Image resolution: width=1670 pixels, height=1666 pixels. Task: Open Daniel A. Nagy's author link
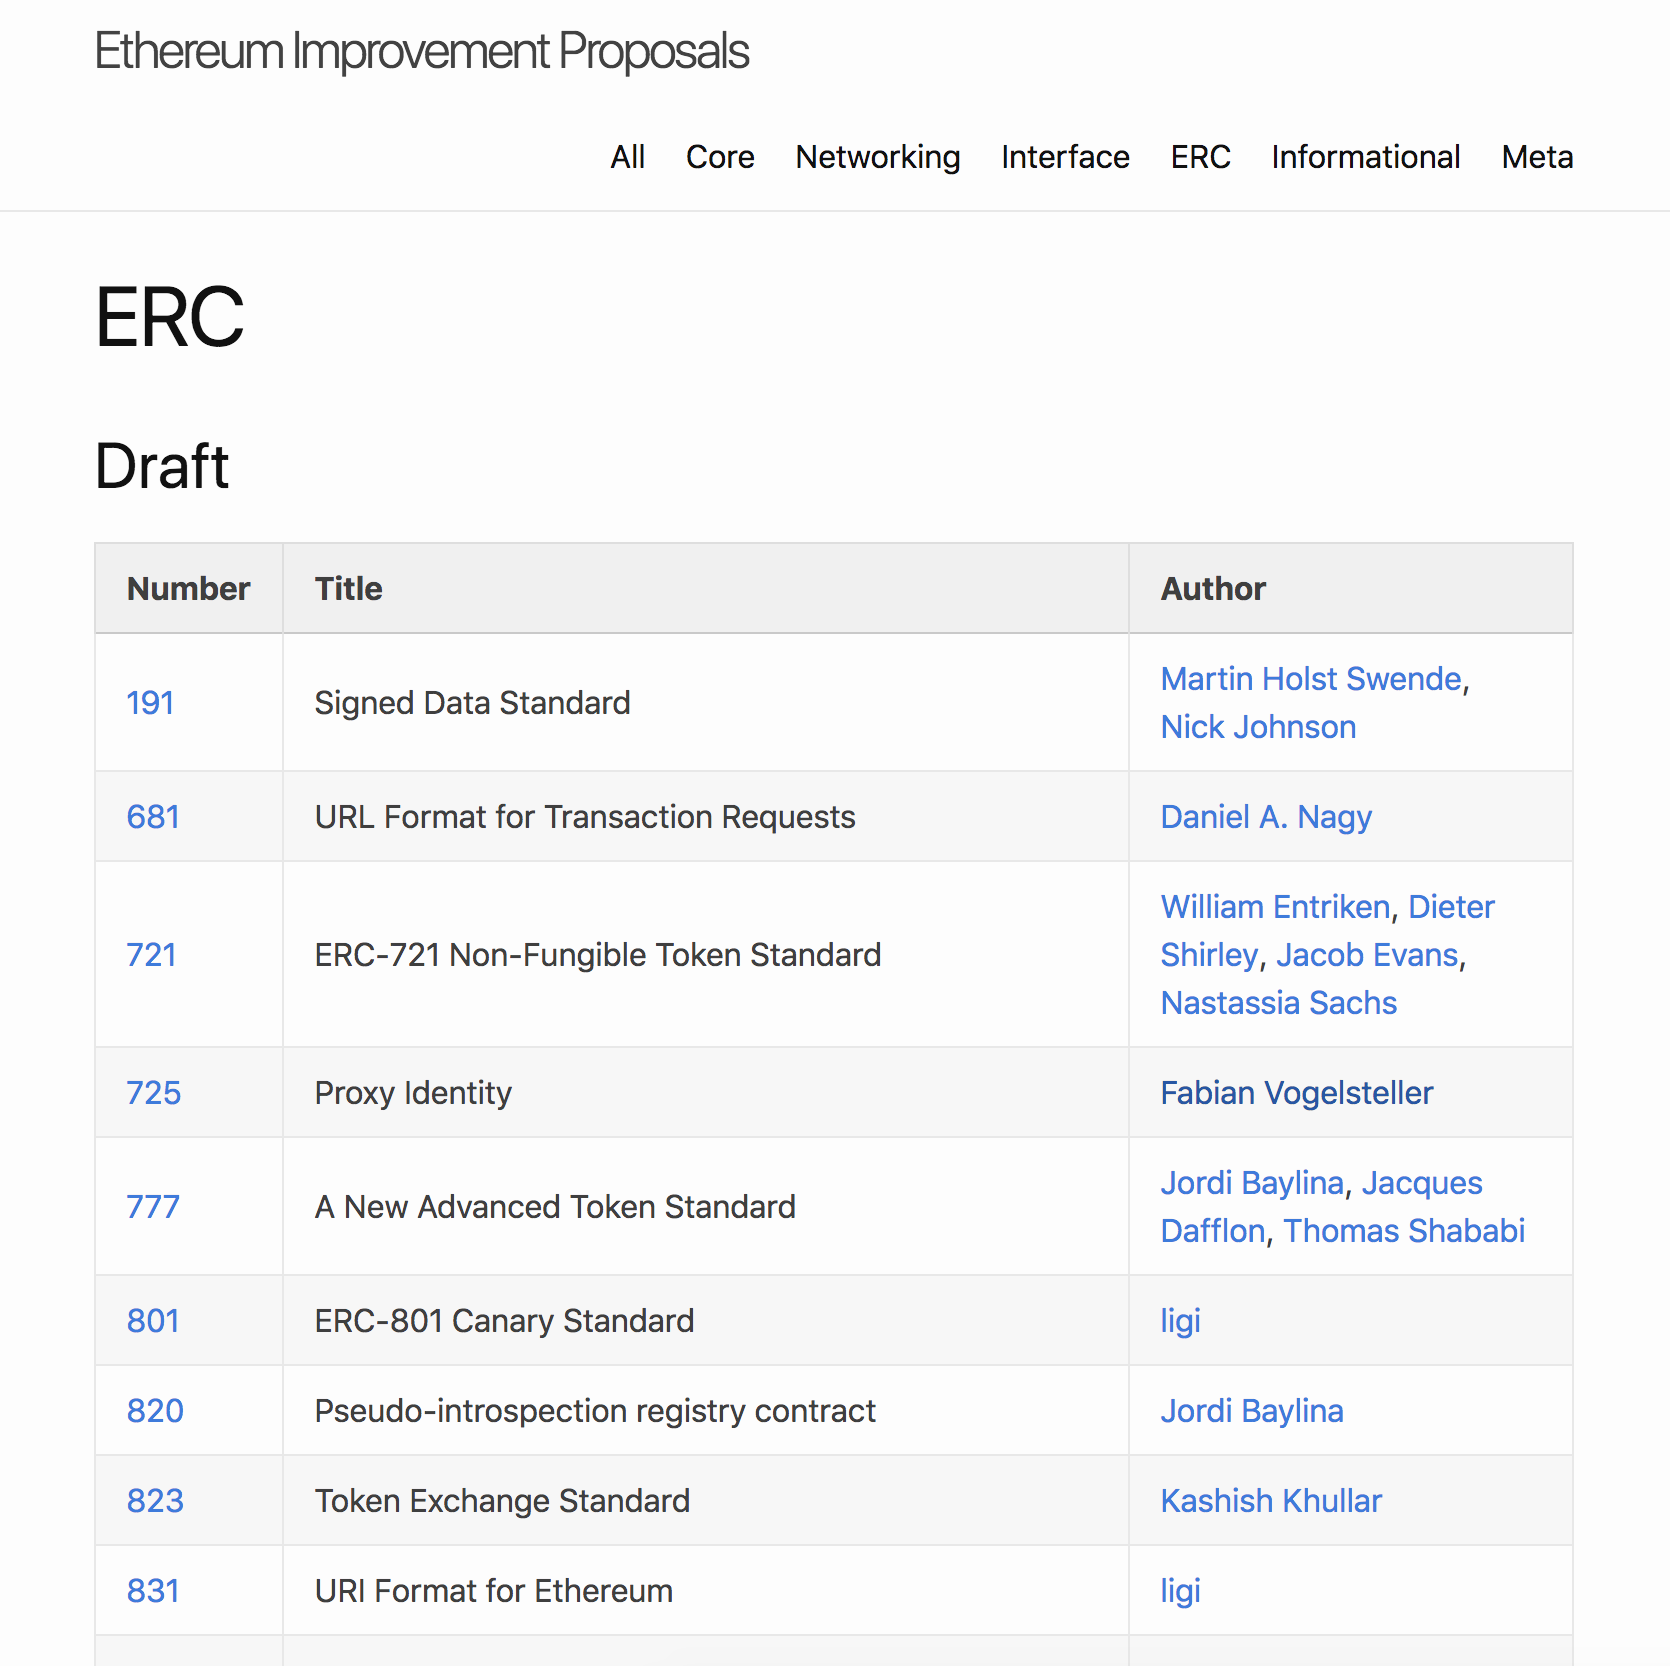1266,817
